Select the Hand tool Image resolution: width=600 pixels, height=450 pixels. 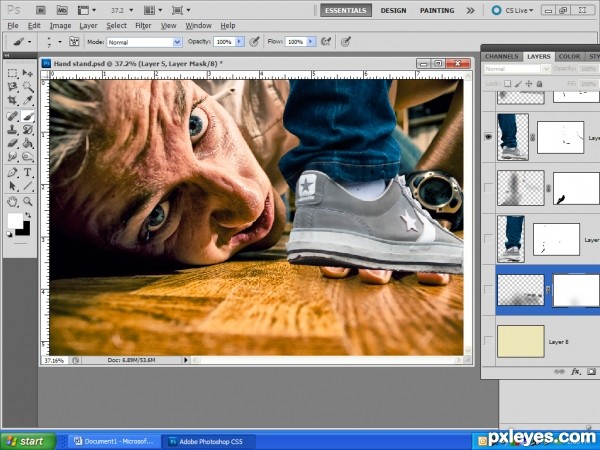13,201
